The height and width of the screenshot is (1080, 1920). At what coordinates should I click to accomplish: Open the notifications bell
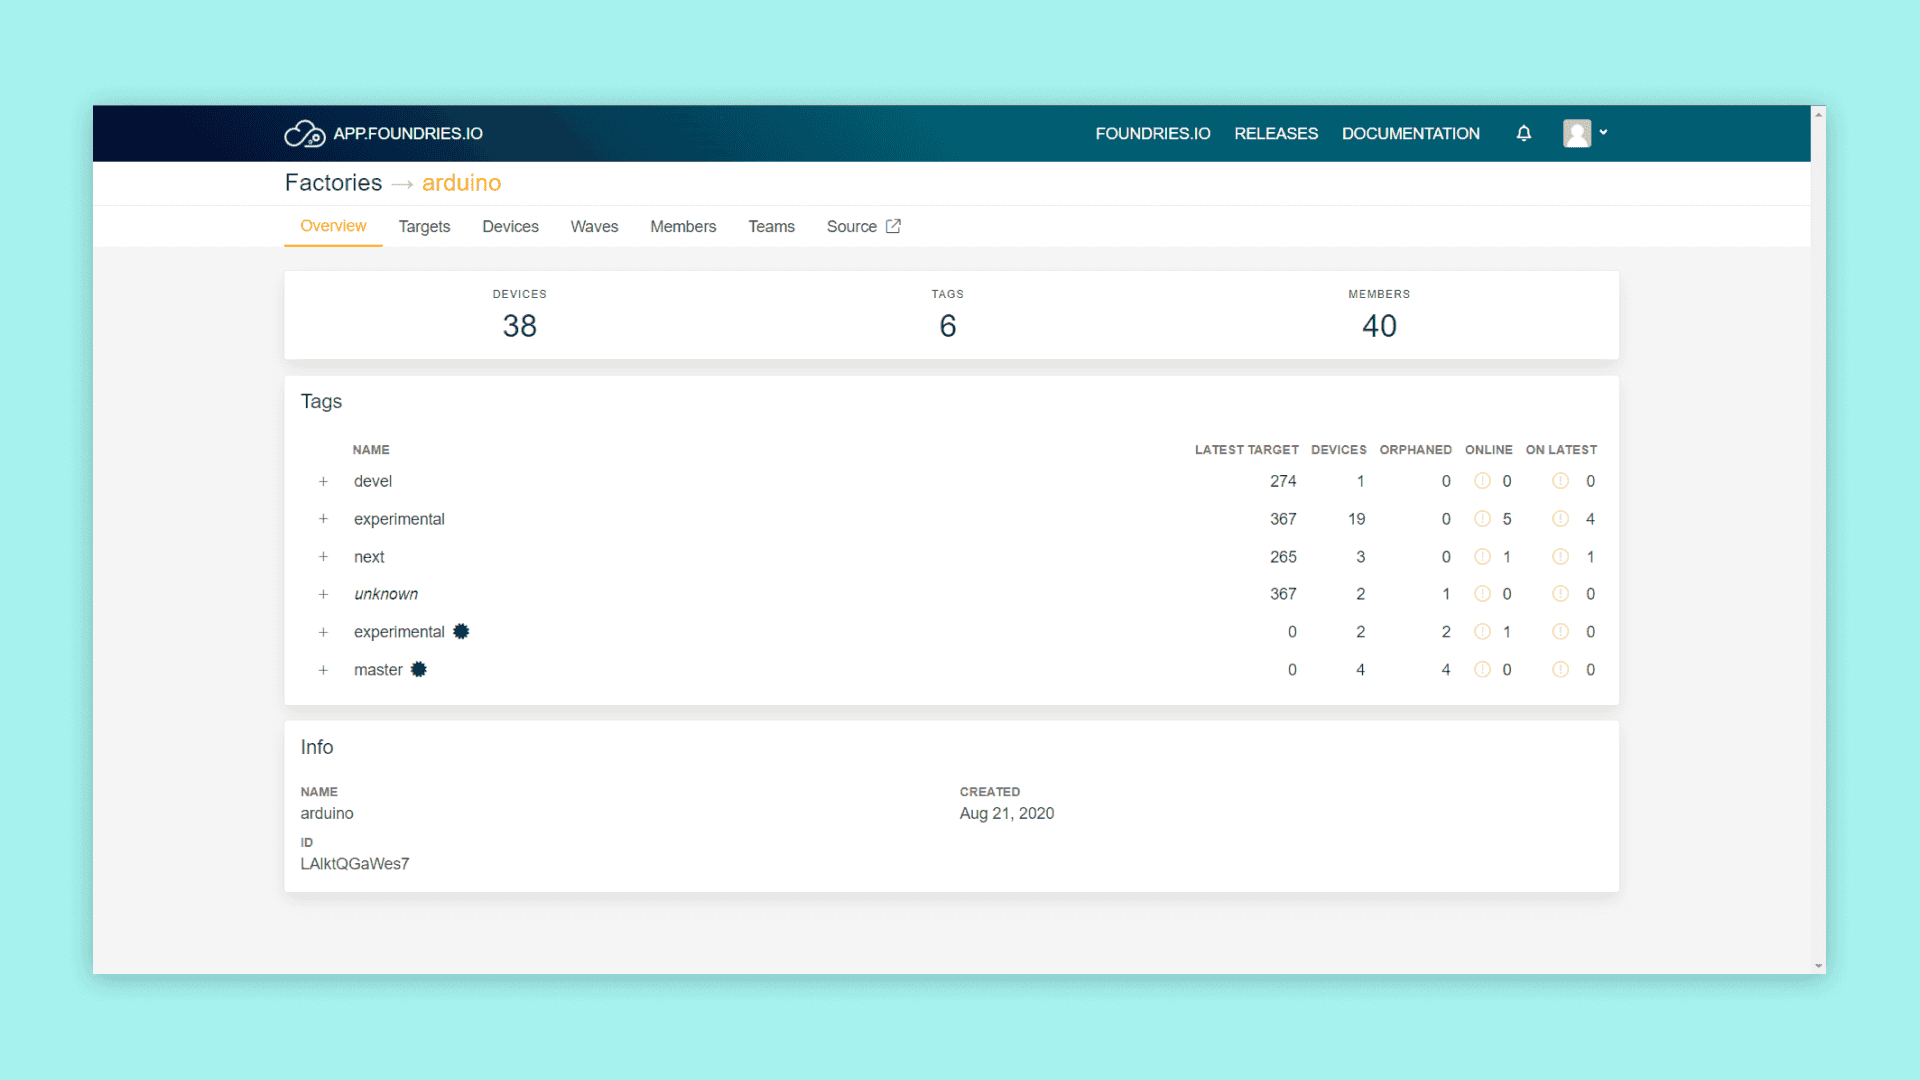coord(1523,133)
